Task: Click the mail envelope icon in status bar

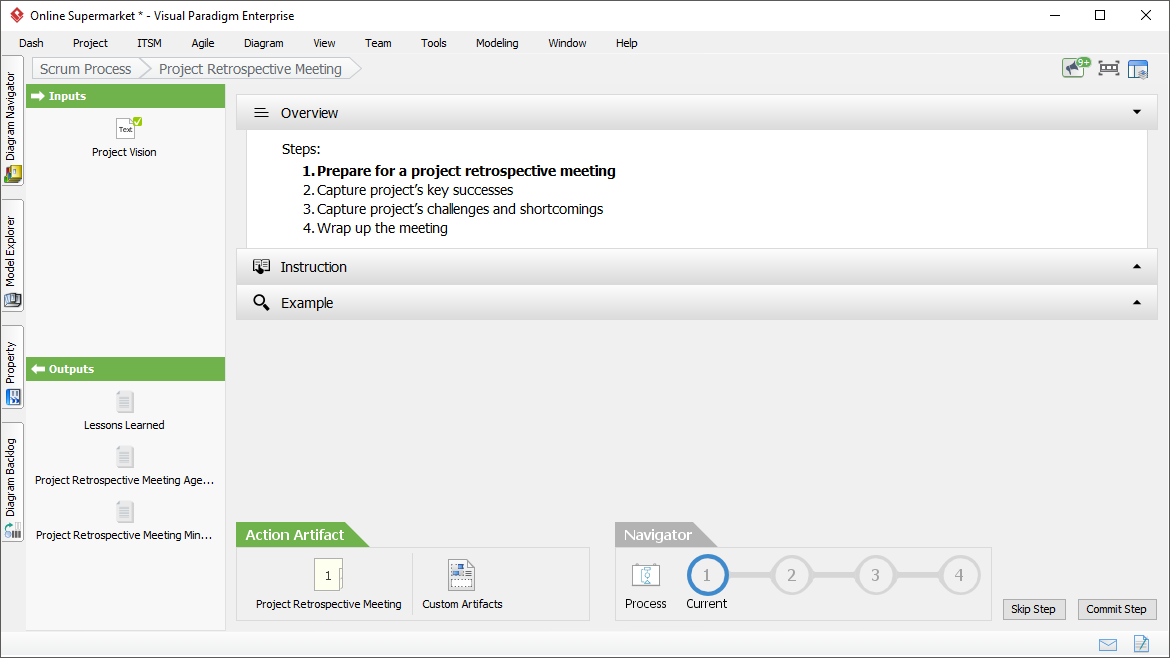Action: pos(1108,645)
